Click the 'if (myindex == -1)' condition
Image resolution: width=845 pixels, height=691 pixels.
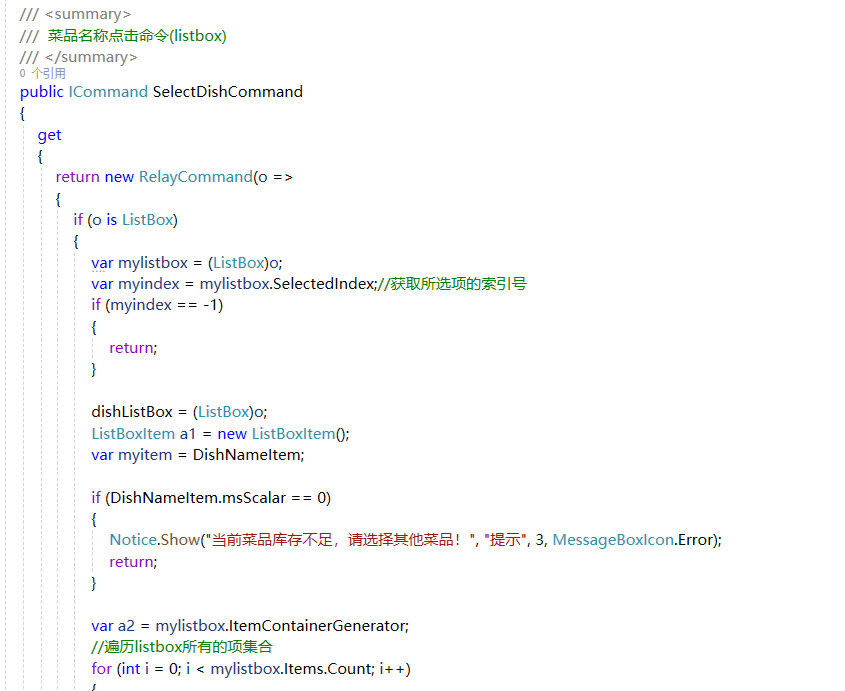tap(157, 305)
